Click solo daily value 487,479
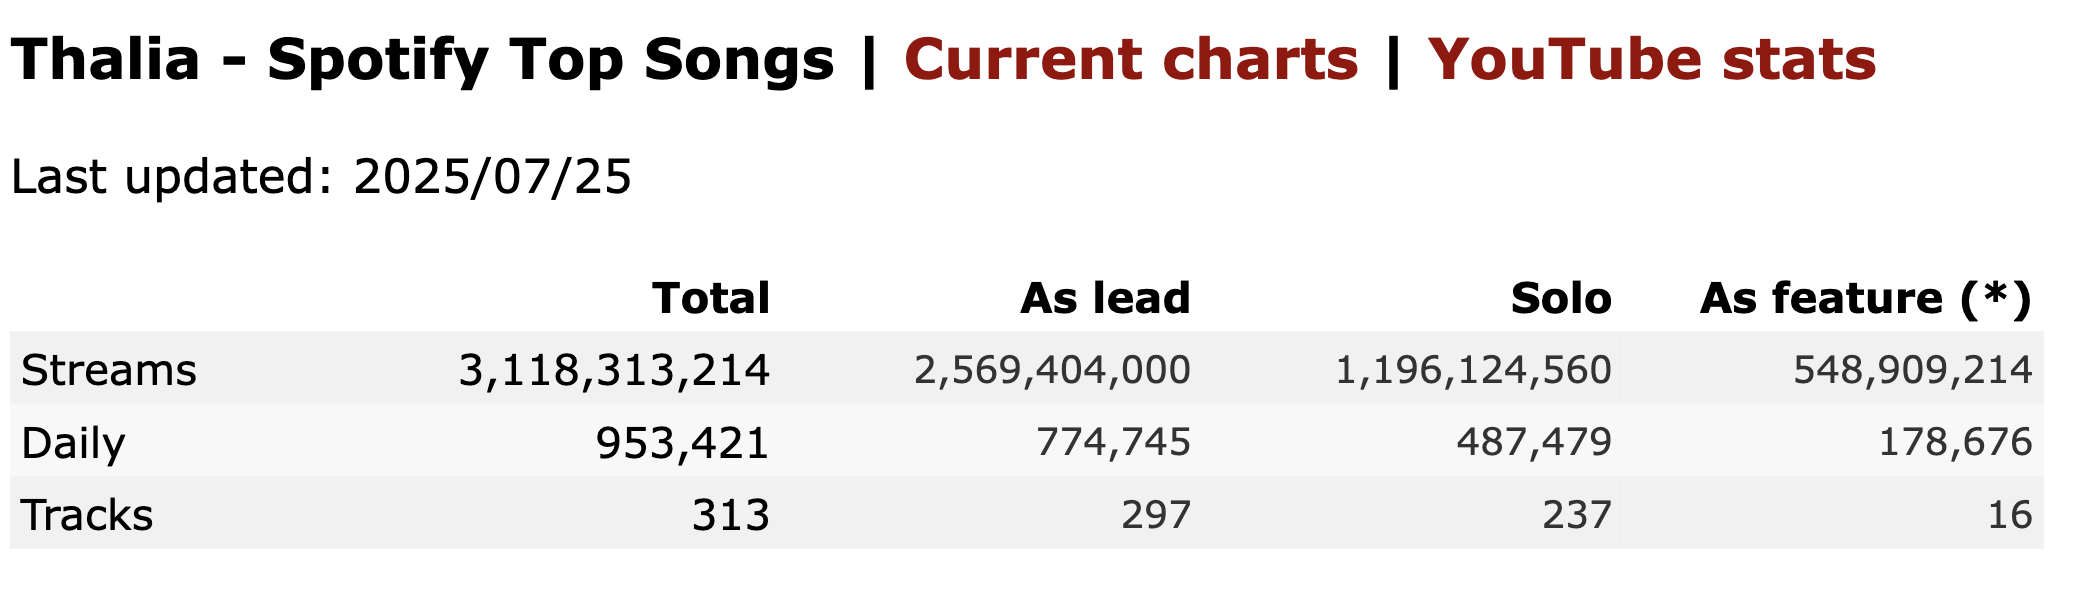Viewport: 2096px width, 604px height. pos(1534,442)
